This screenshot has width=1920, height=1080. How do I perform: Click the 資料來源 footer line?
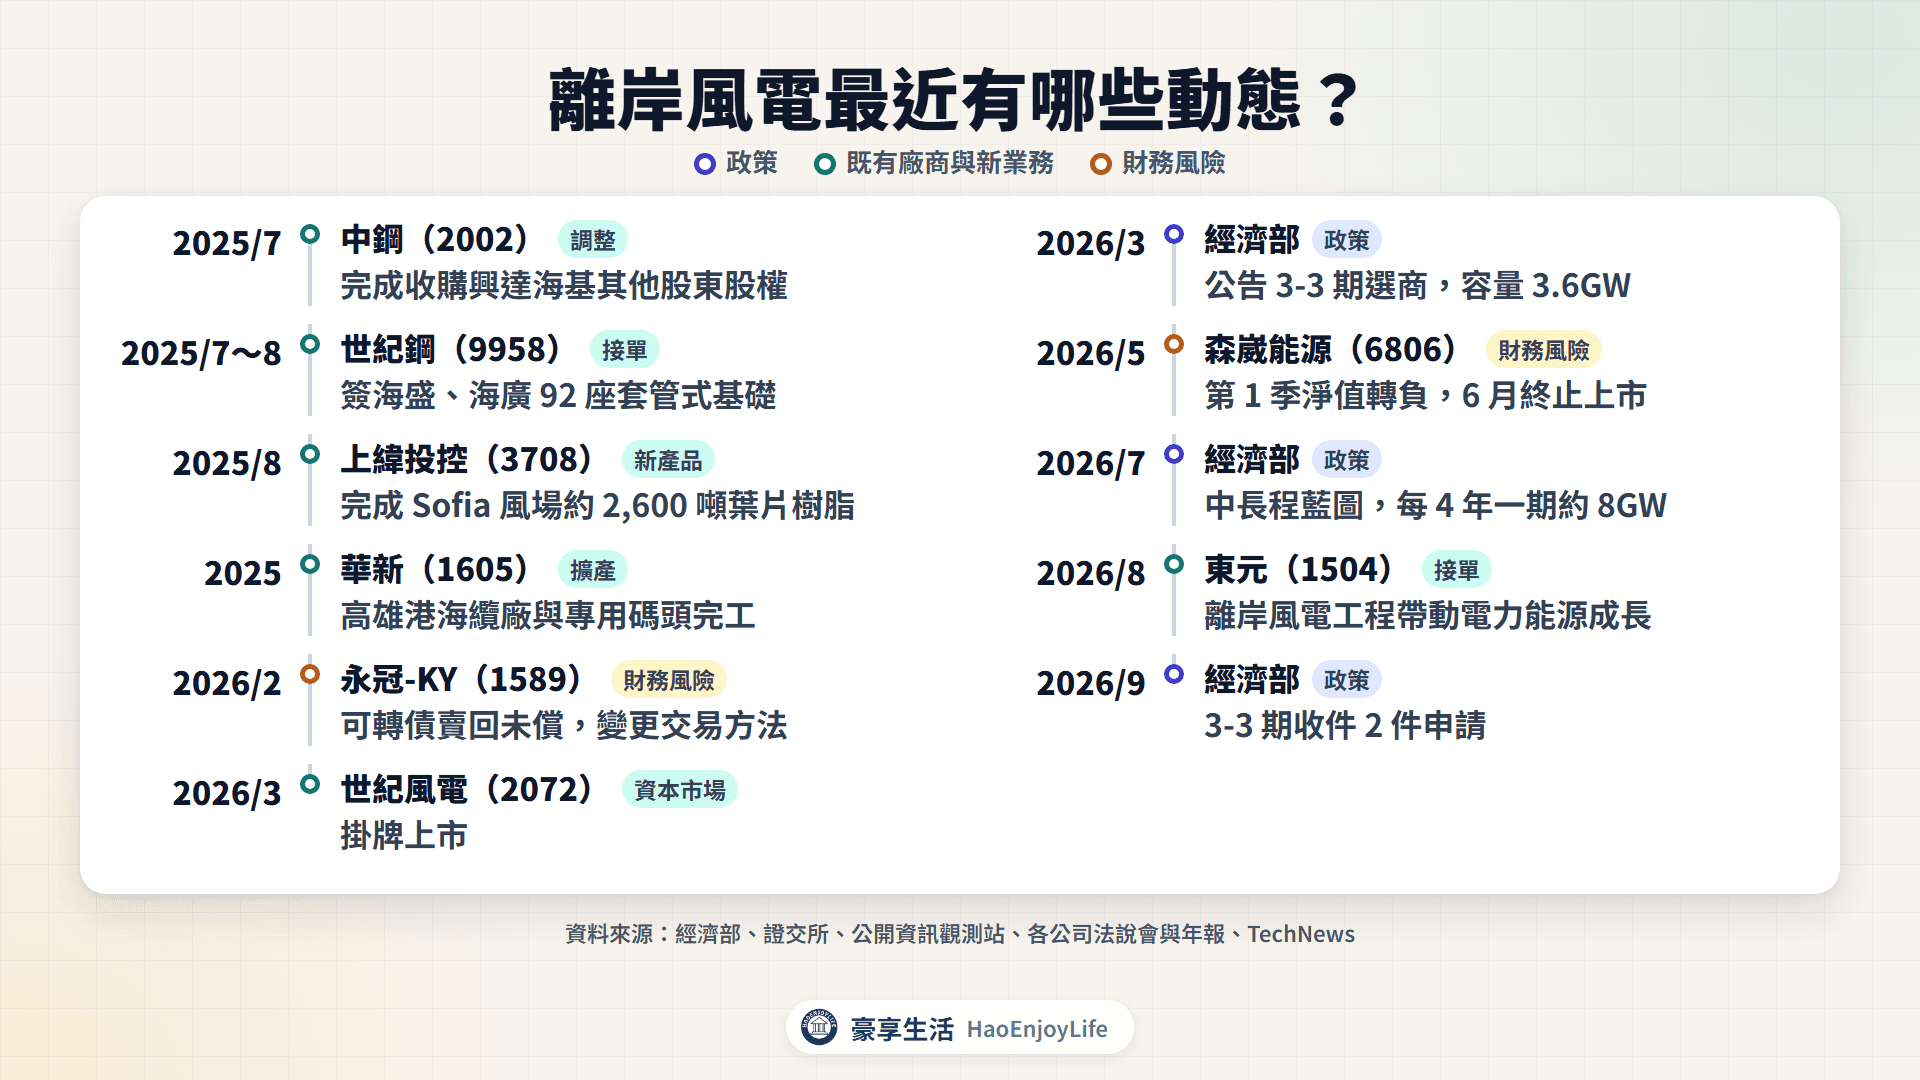point(960,934)
